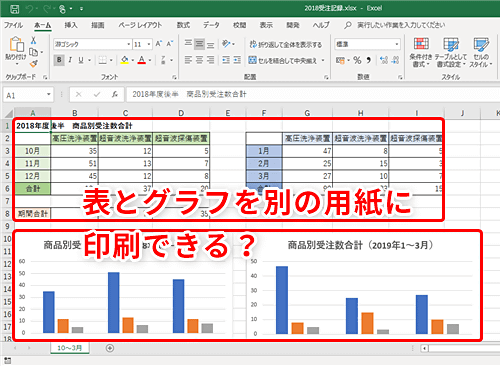Add a new sheet with plus icon
The height and width of the screenshot is (366, 500).
pos(110,348)
